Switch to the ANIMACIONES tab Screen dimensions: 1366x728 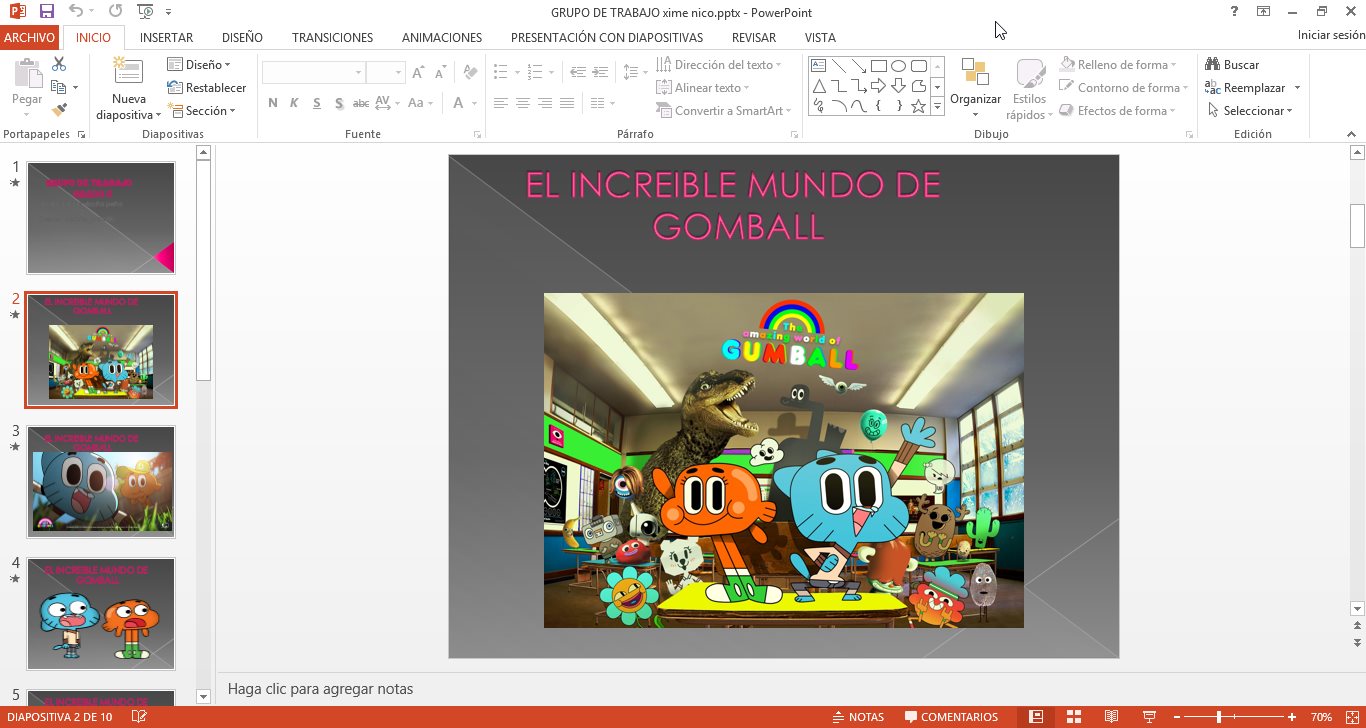[442, 37]
